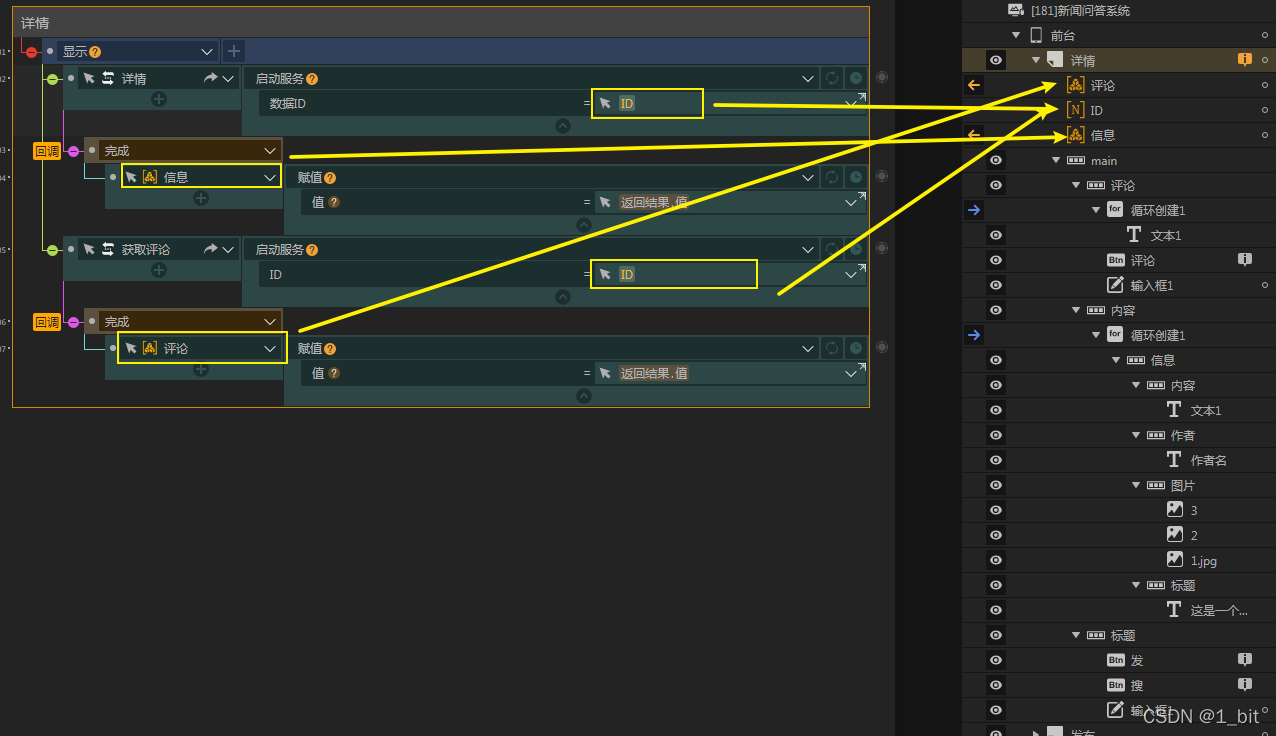The height and width of the screenshot is (736, 1276).
Task: Click blue right arrow beside first 循环创建1
Action: pyautogui.click(x=974, y=210)
